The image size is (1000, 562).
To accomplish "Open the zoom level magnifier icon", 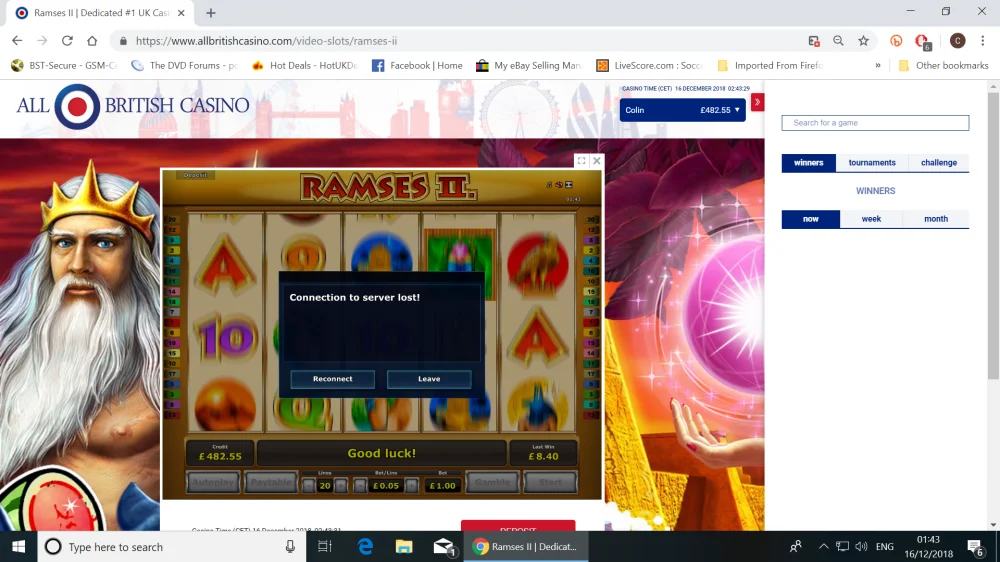I will point(838,41).
